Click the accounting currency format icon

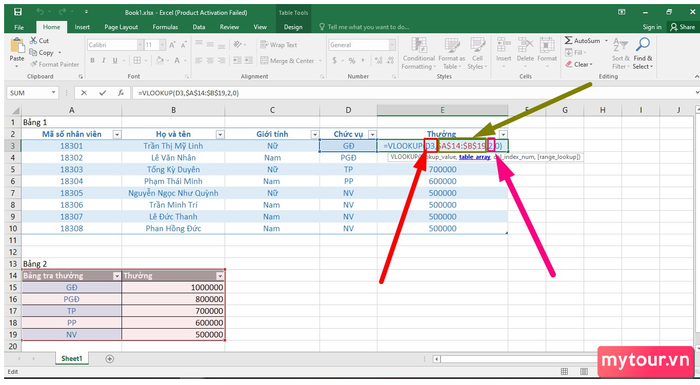tap(334, 61)
